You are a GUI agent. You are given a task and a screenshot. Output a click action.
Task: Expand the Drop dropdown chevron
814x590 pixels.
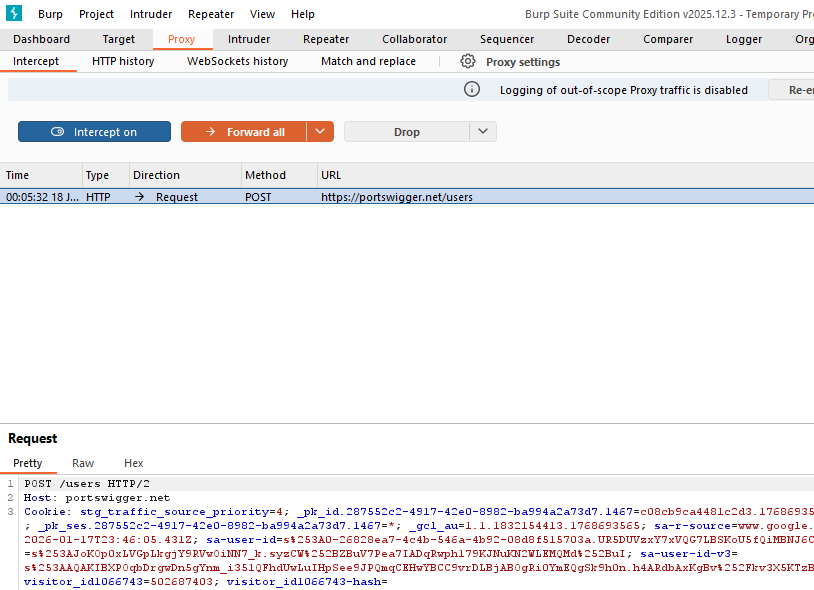483,132
